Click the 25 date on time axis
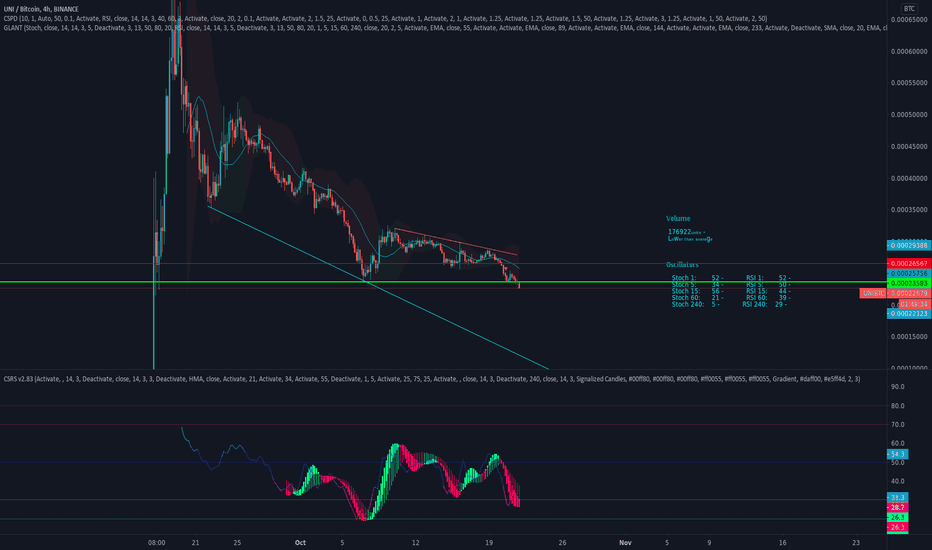932x550 pixels. click(x=237, y=542)
